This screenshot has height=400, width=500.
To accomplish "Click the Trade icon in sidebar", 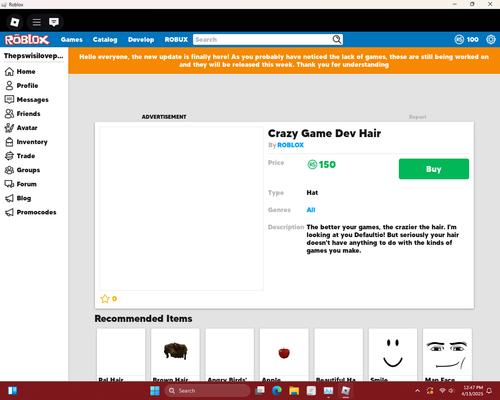I will (x=9, y=156).
